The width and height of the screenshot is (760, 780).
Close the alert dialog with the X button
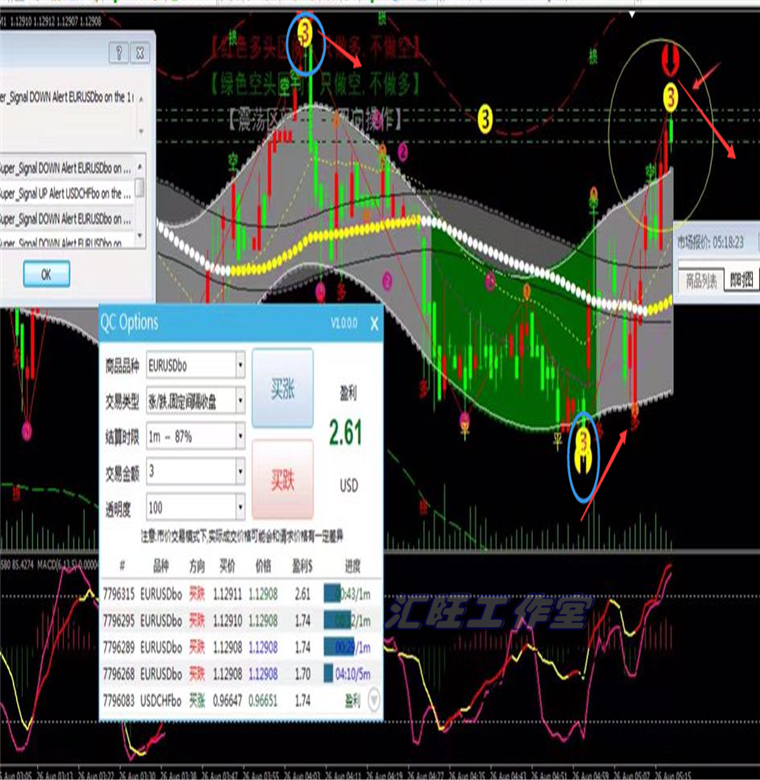pyautogui.click(x=141, y=52)
